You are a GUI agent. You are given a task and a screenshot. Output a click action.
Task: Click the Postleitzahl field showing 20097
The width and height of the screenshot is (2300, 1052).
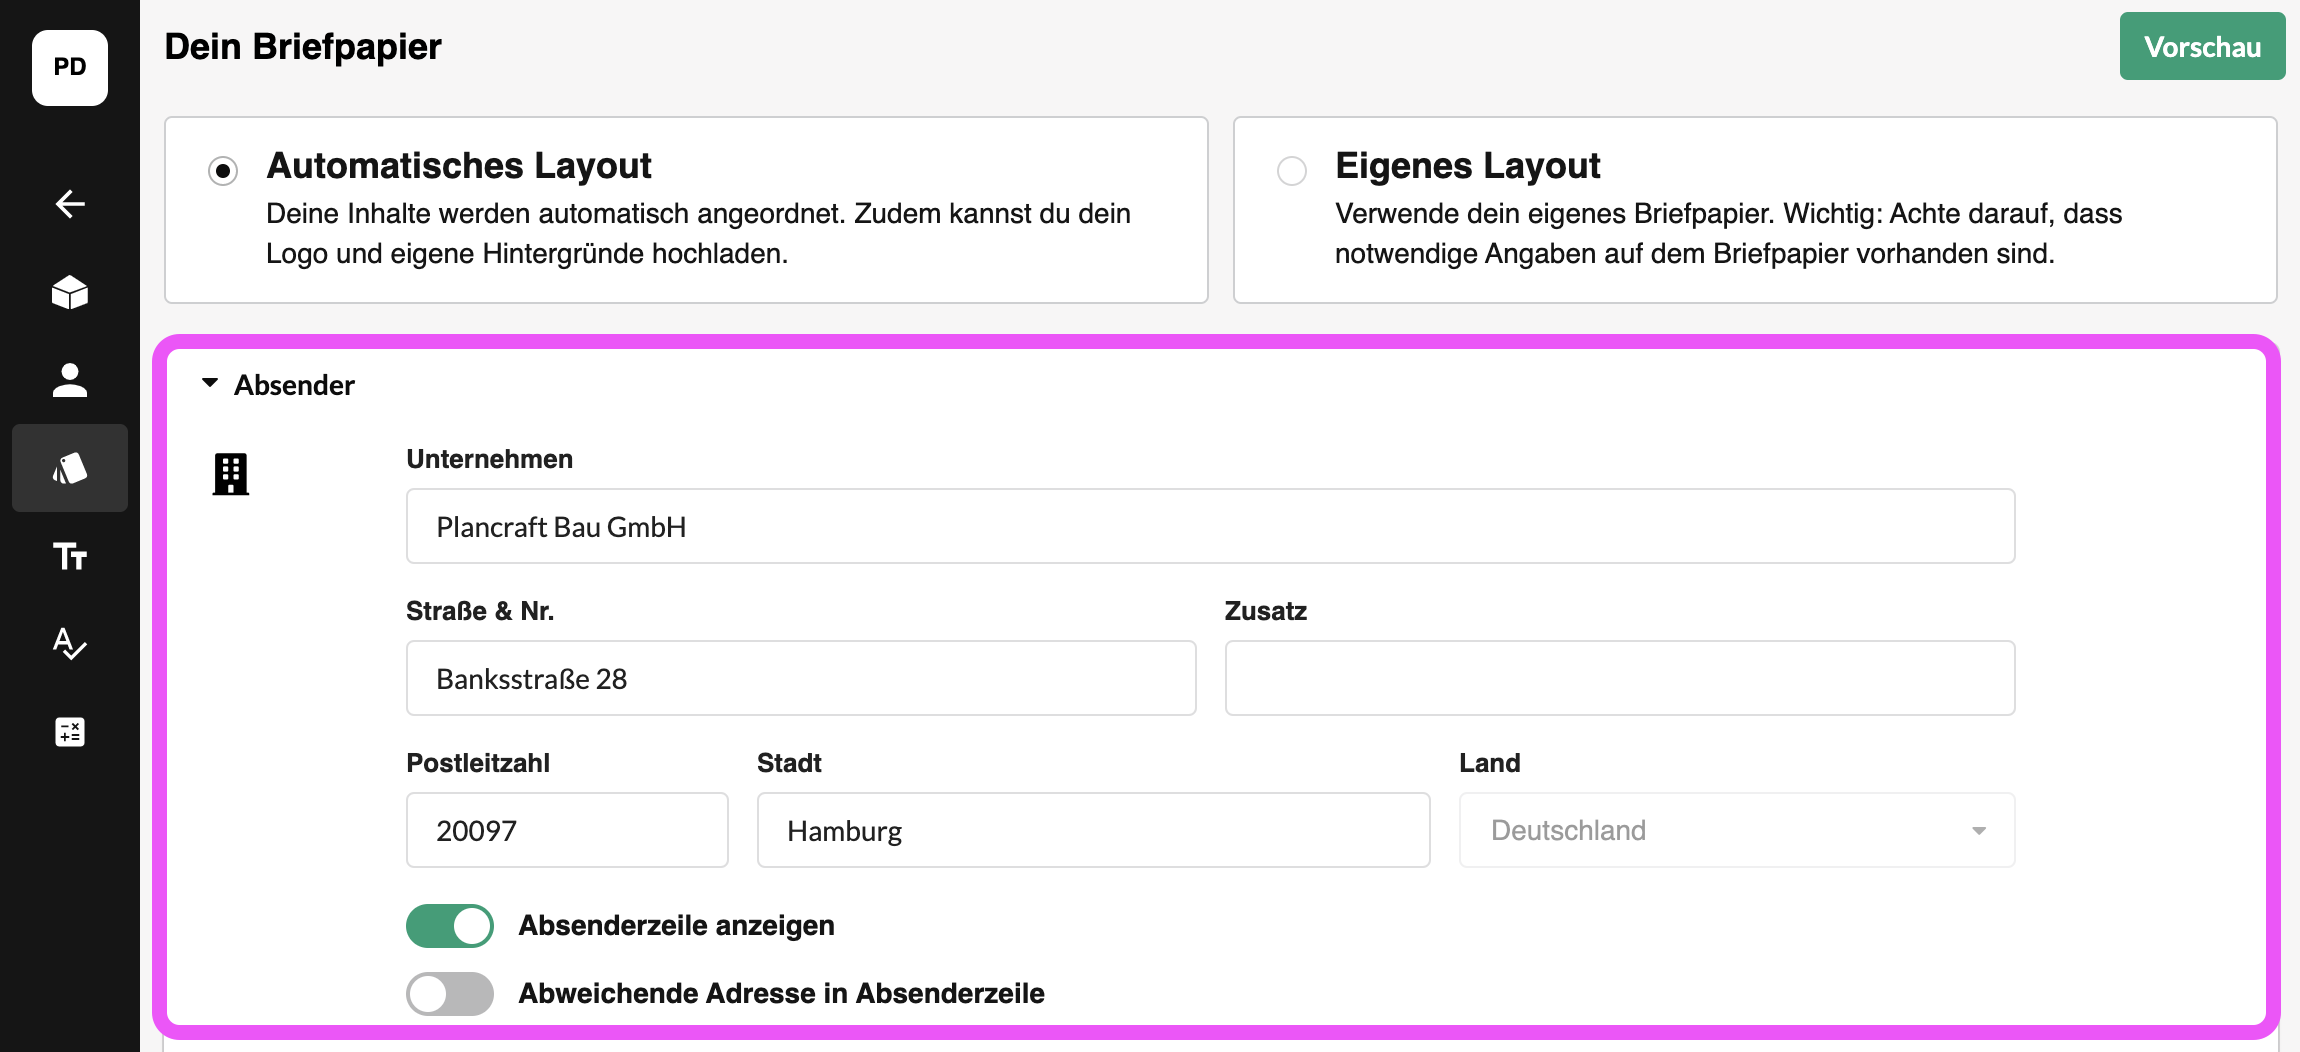pos(567,830)
